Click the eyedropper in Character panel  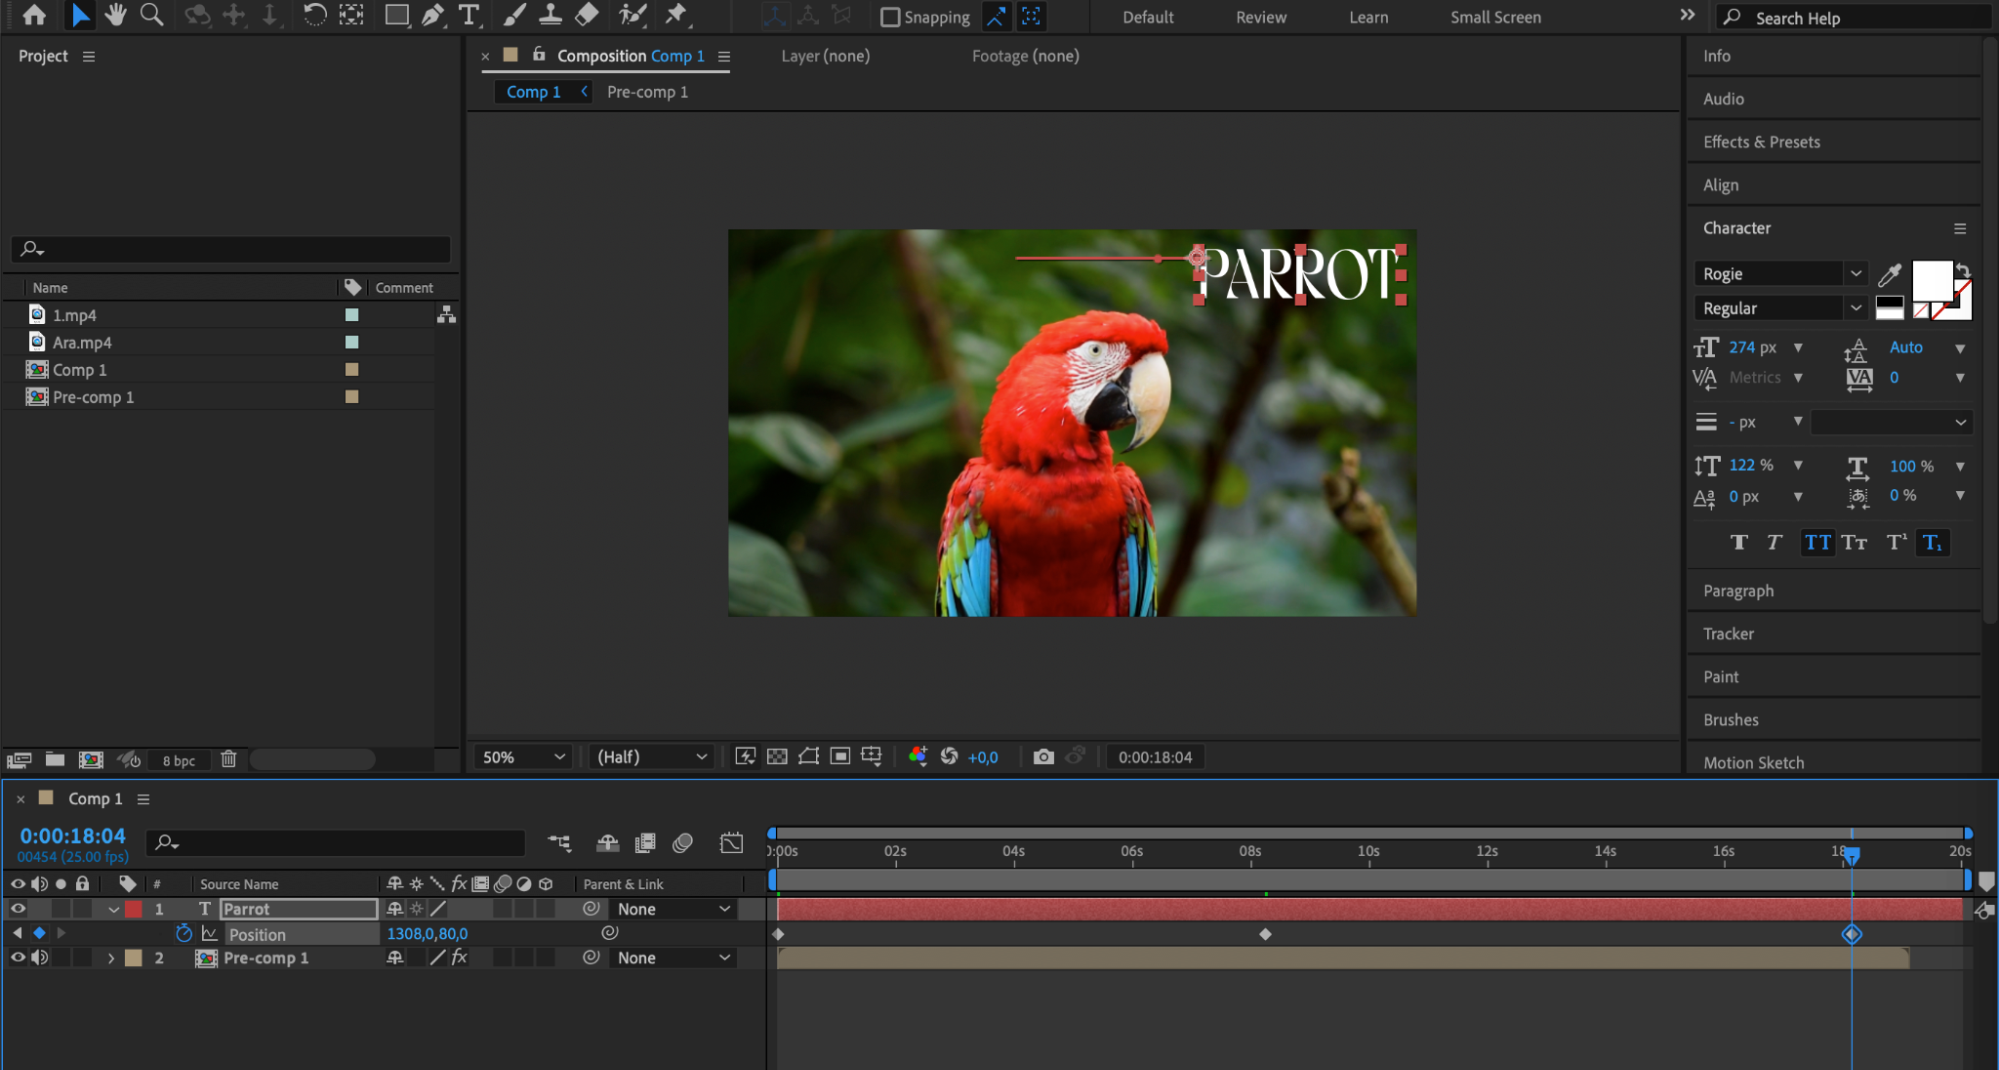click(1889, 274)
